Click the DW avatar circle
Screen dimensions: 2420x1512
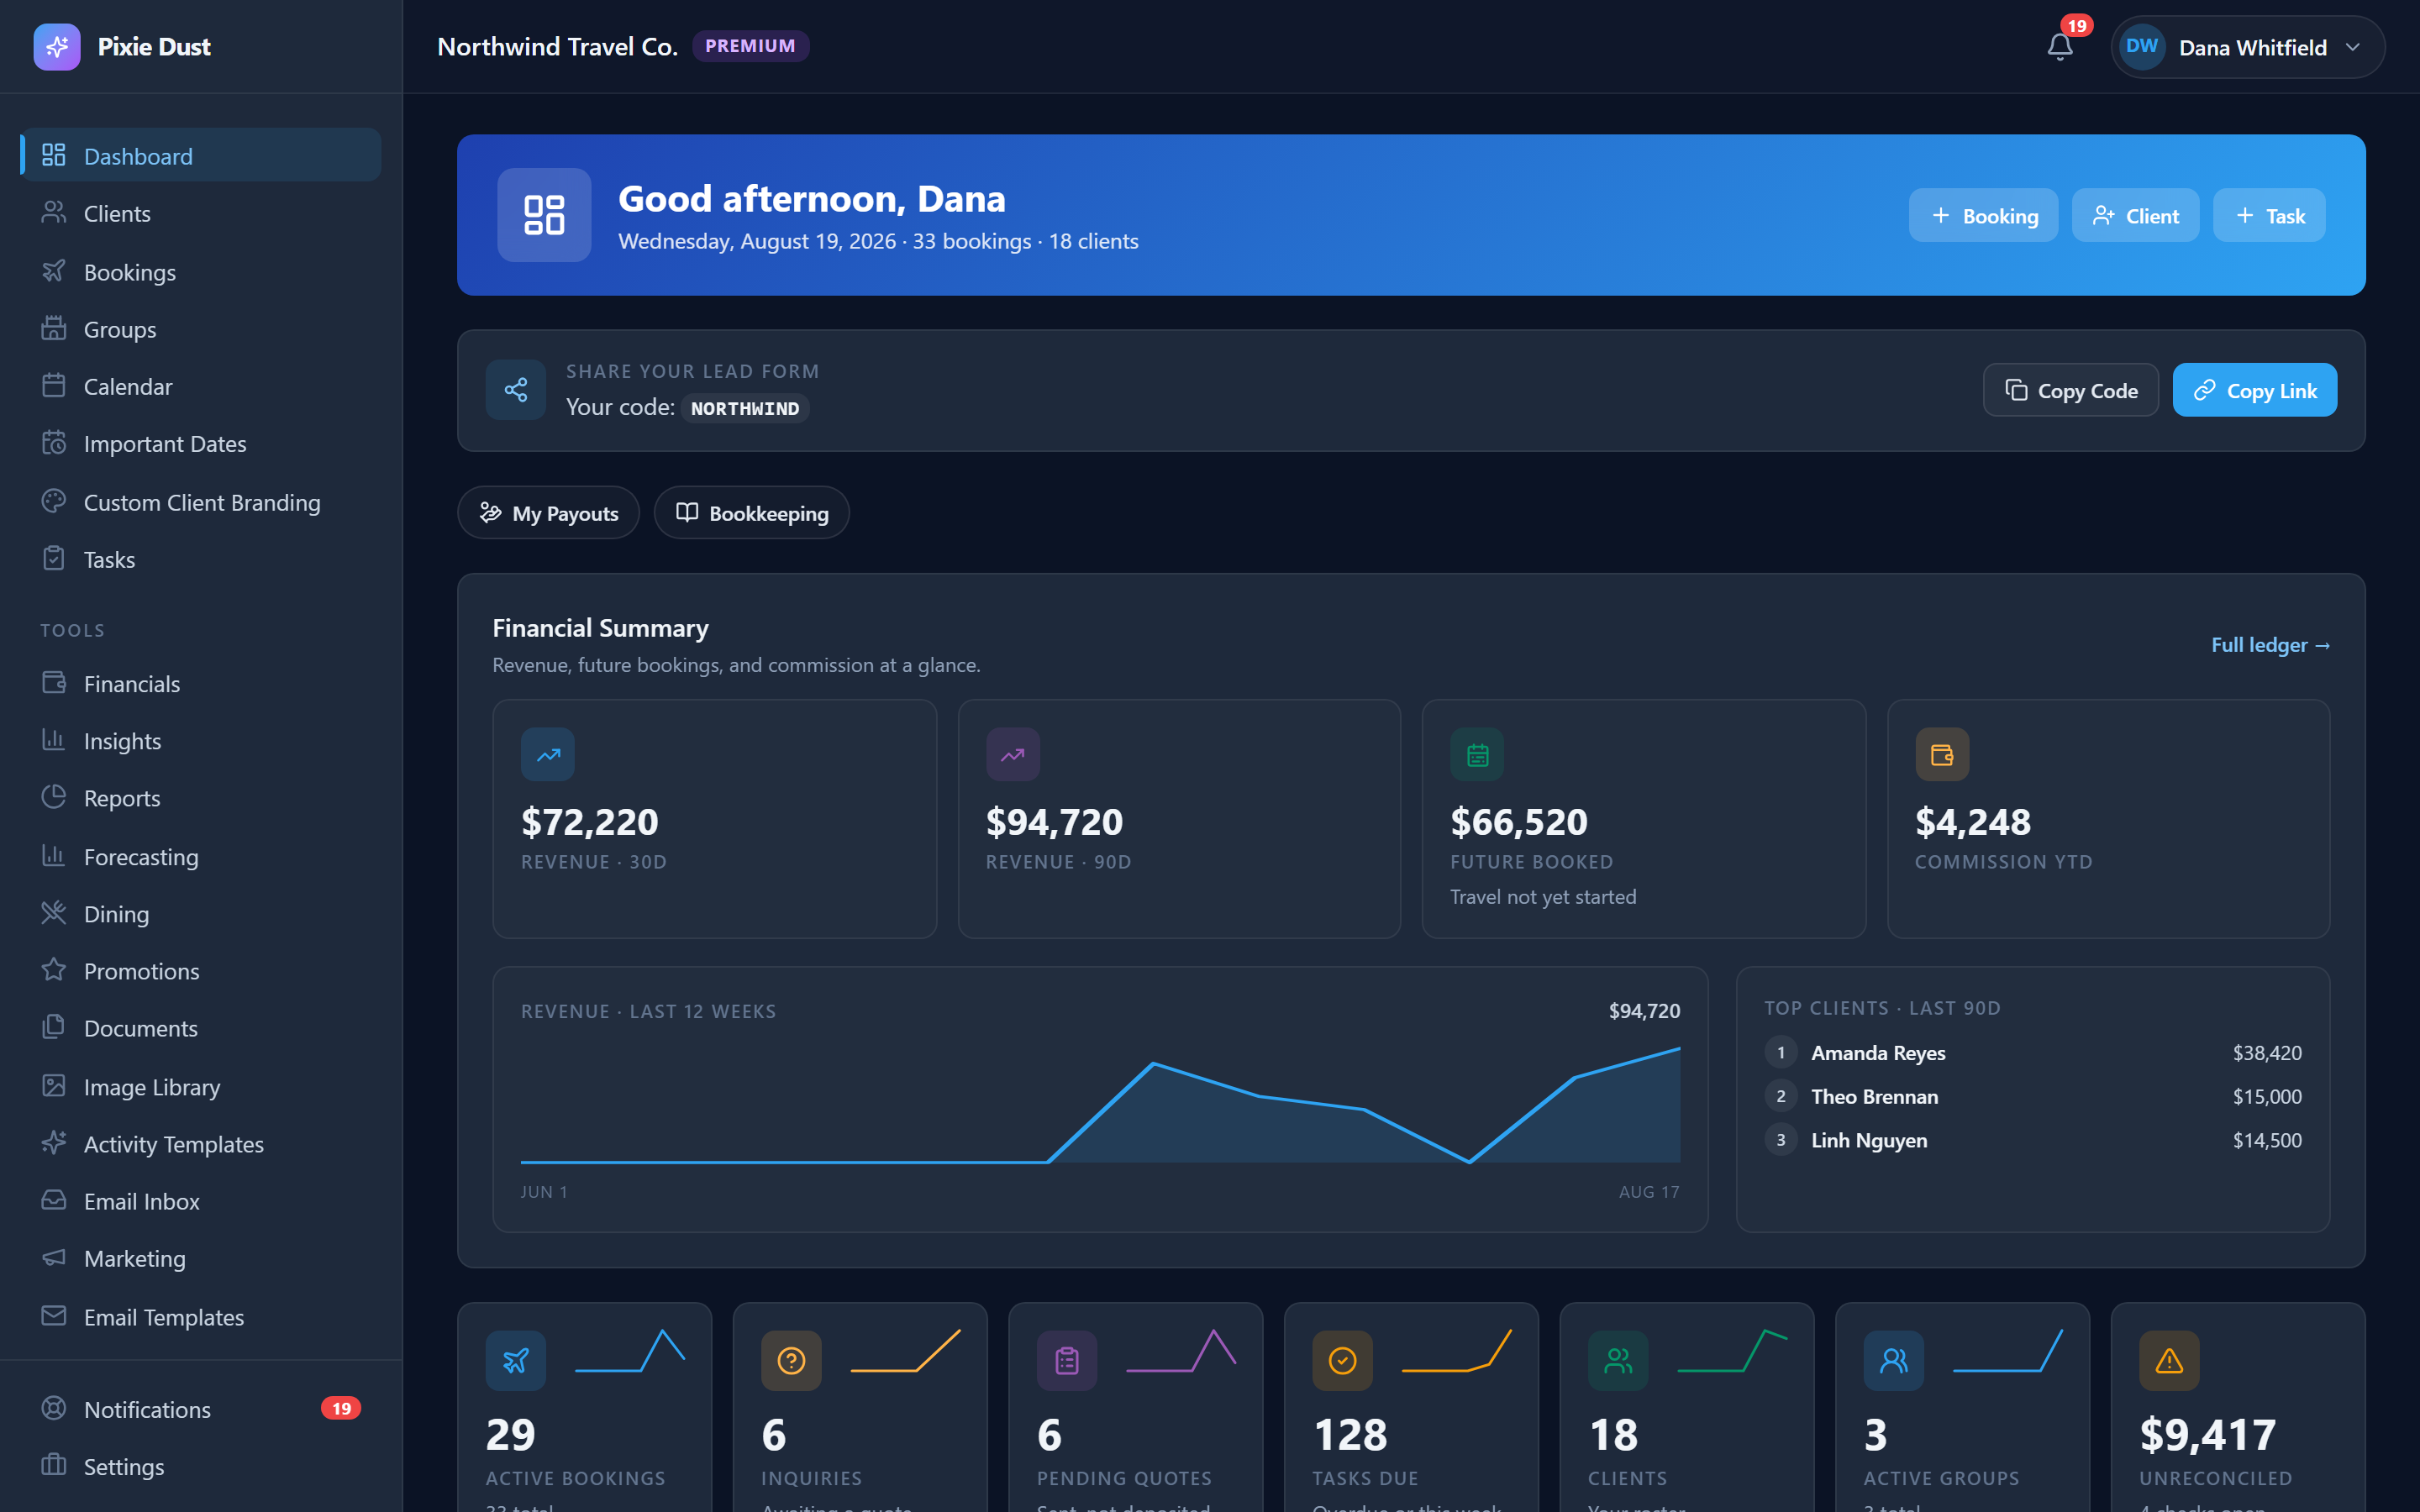coord(2142,47)
